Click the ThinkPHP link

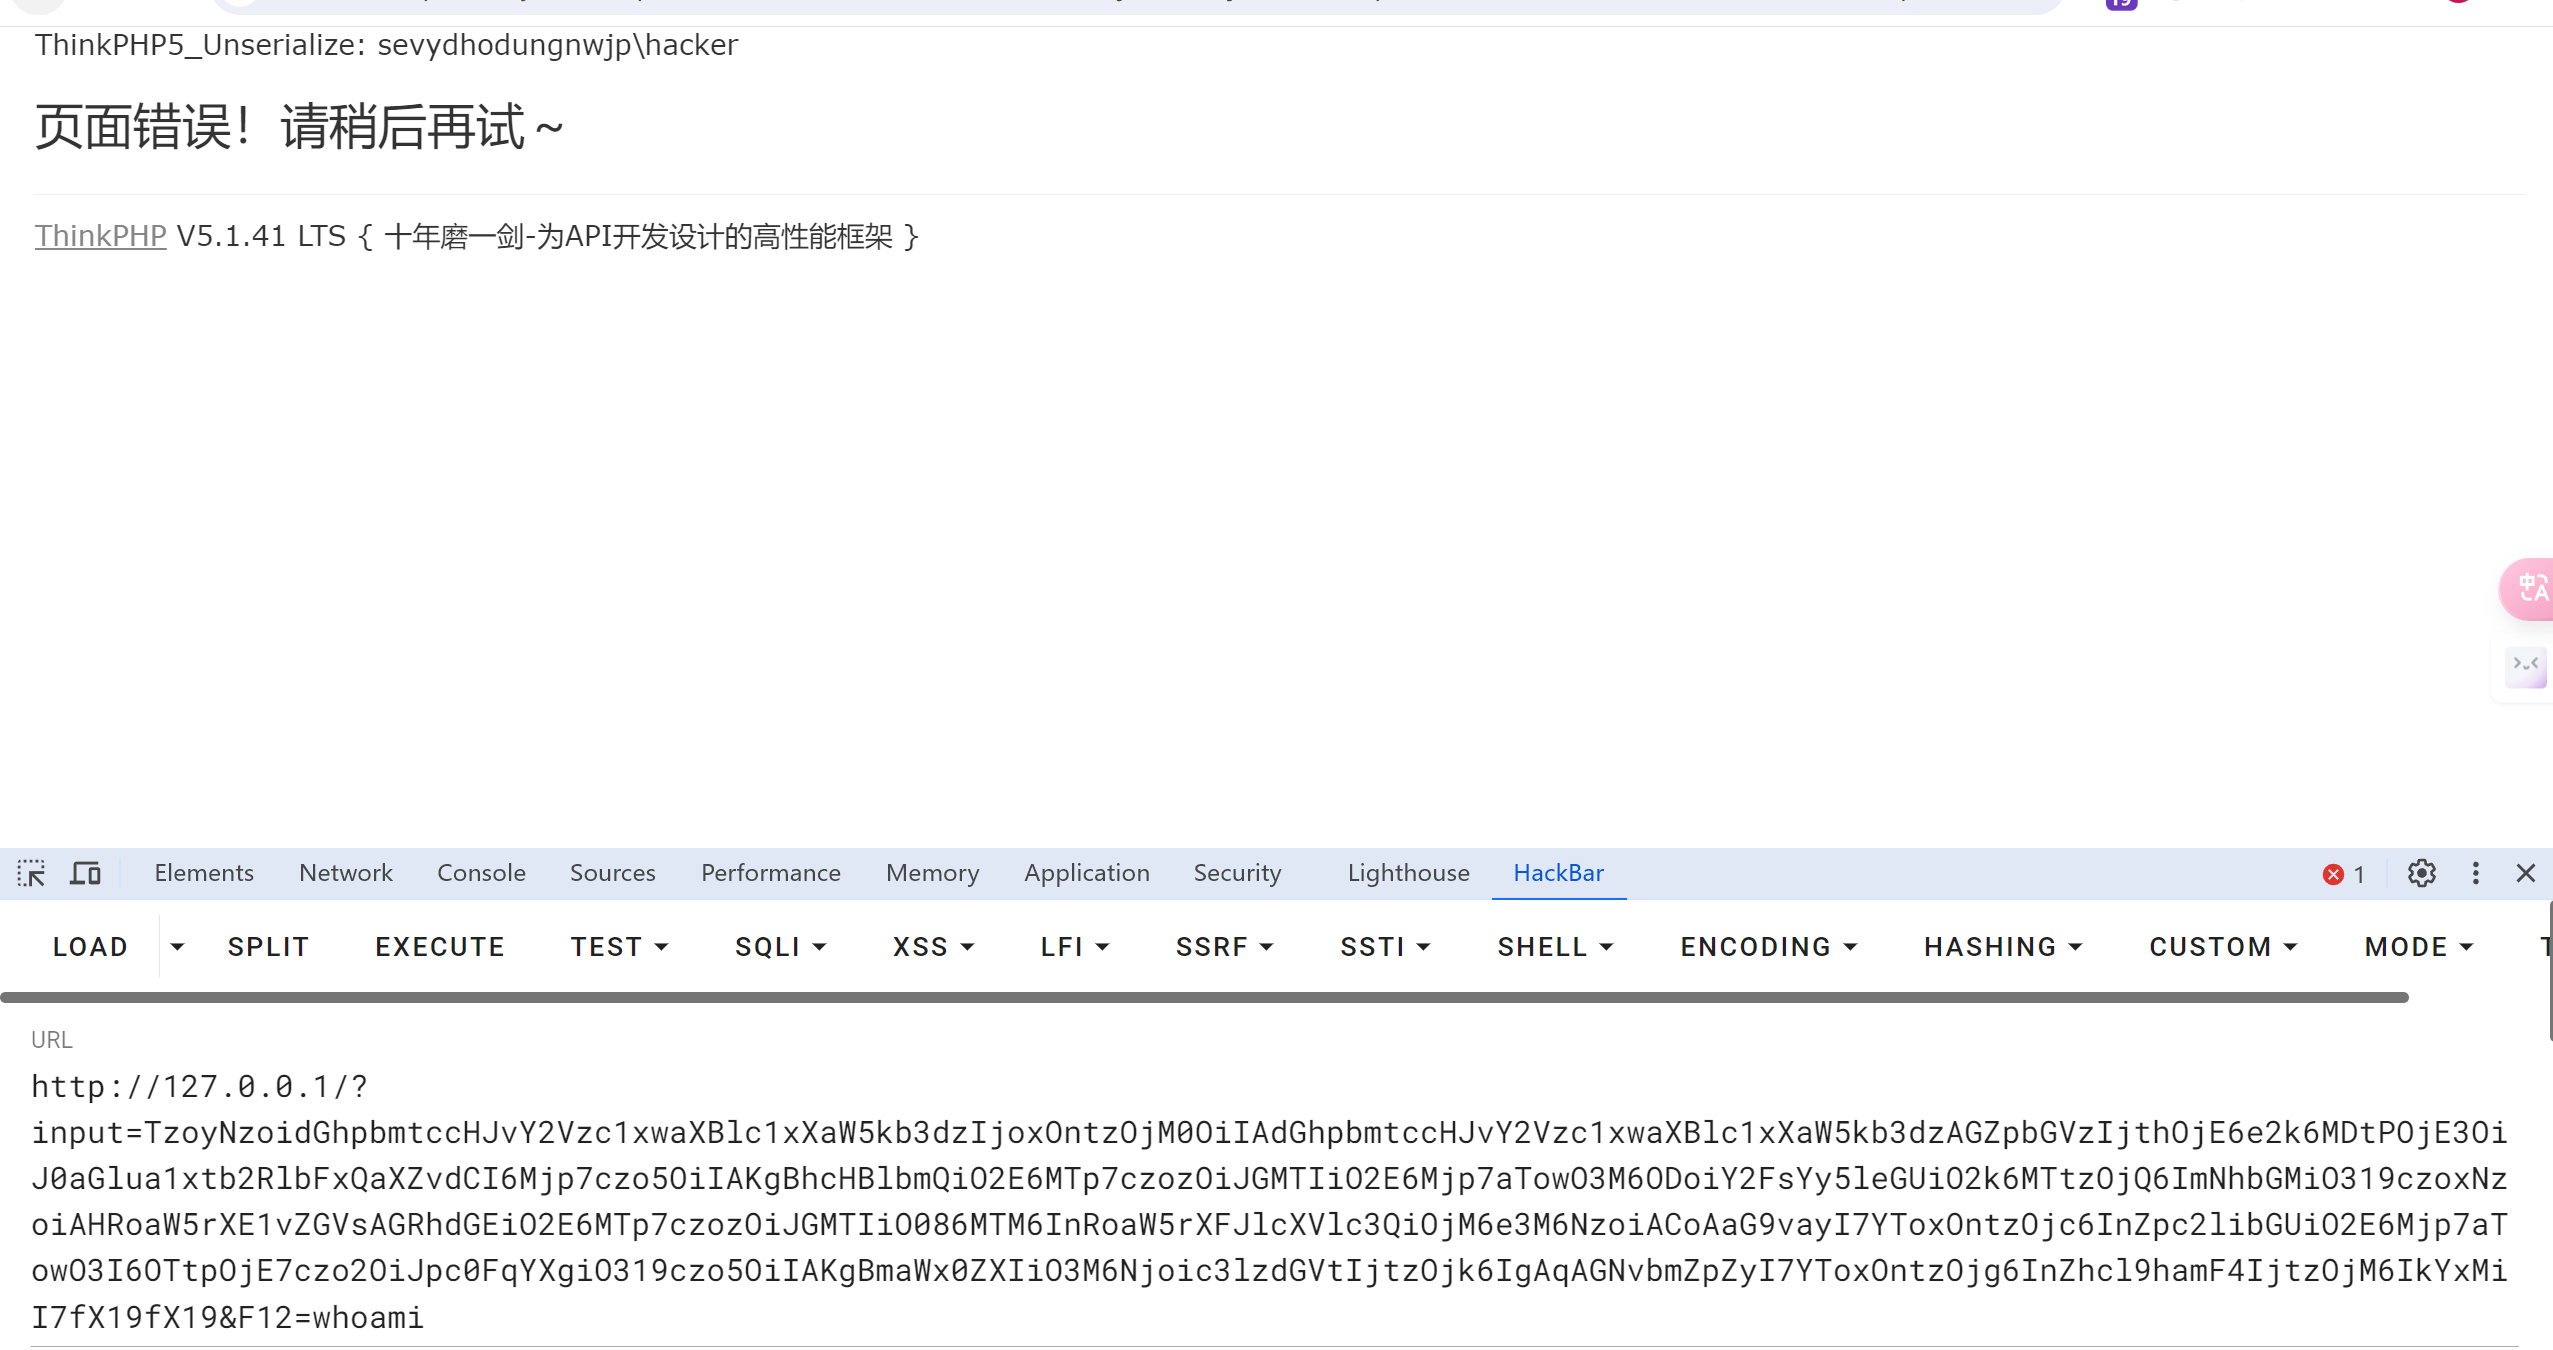click(100, 236)
